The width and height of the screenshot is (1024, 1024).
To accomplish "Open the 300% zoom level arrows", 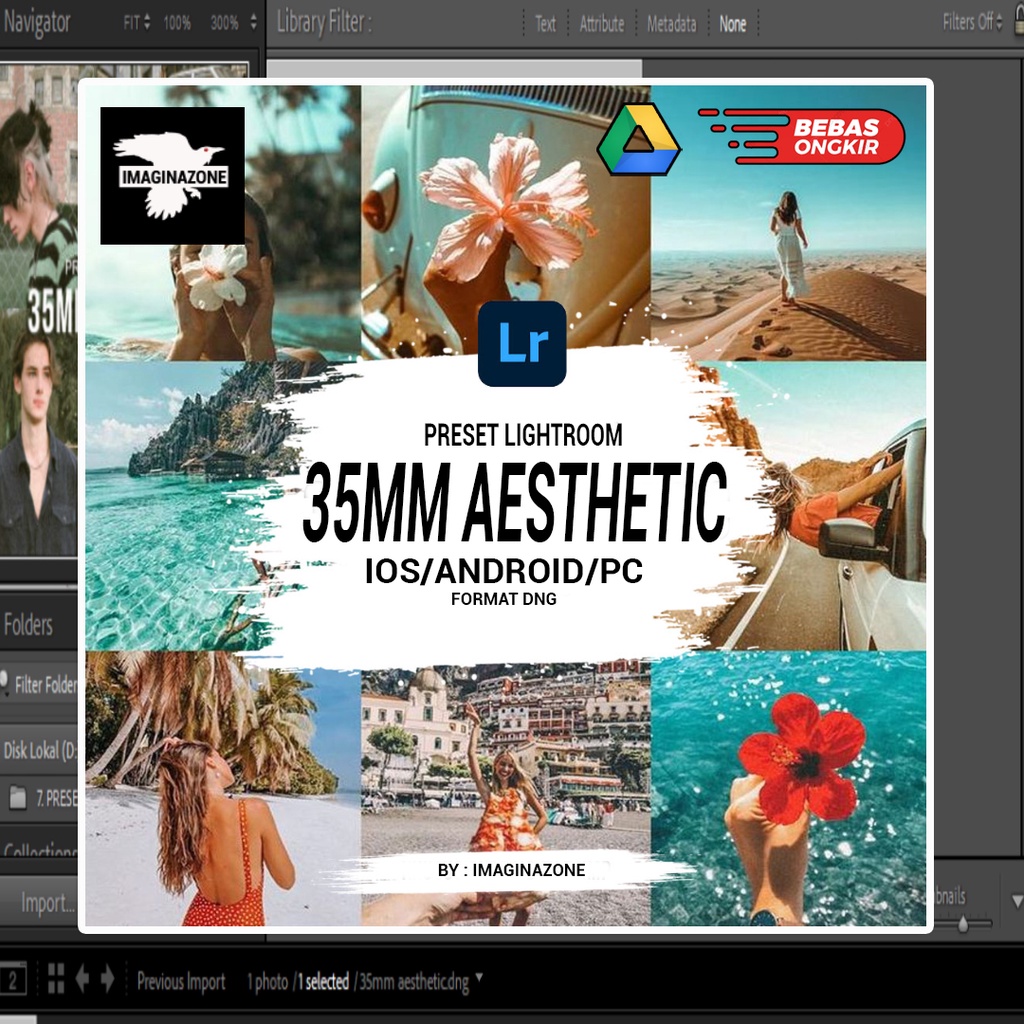I will pos(253,24).
